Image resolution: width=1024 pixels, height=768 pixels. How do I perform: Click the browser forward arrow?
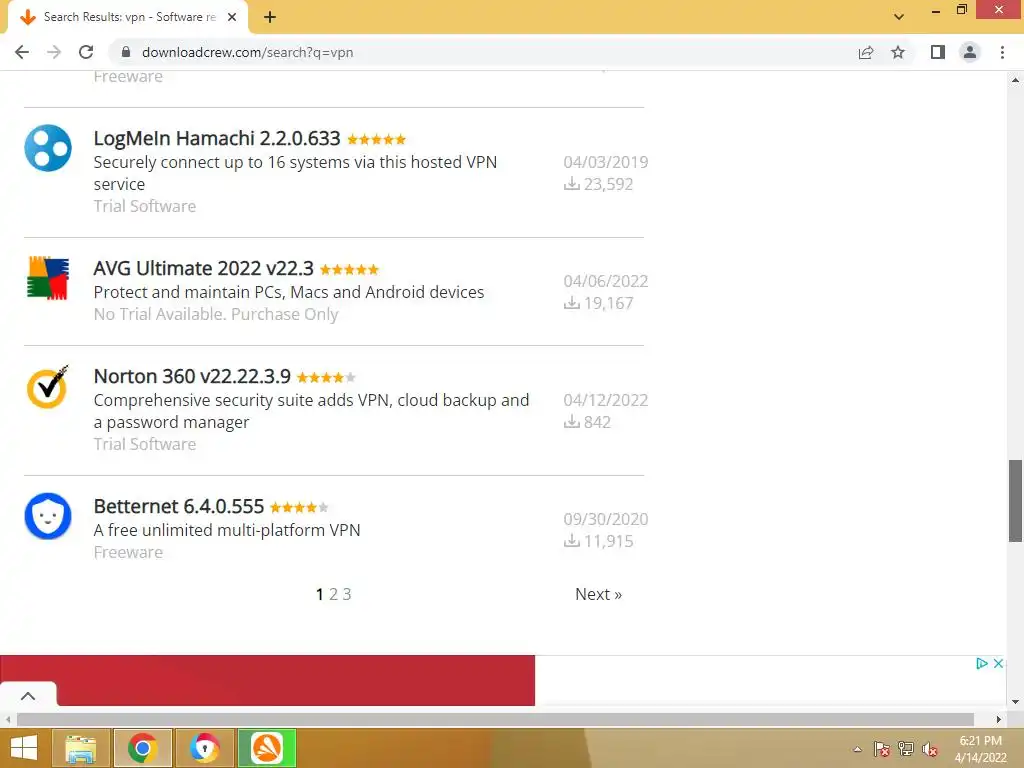[x=54, y=52]
